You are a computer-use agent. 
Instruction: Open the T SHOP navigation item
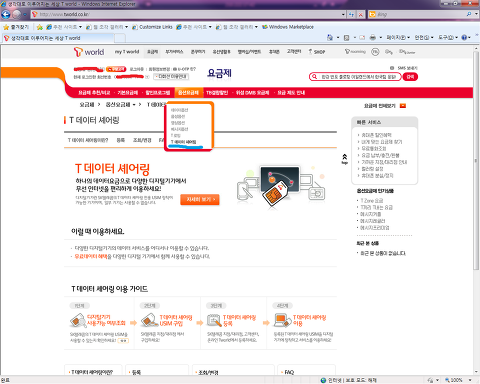tap(316, 52)
